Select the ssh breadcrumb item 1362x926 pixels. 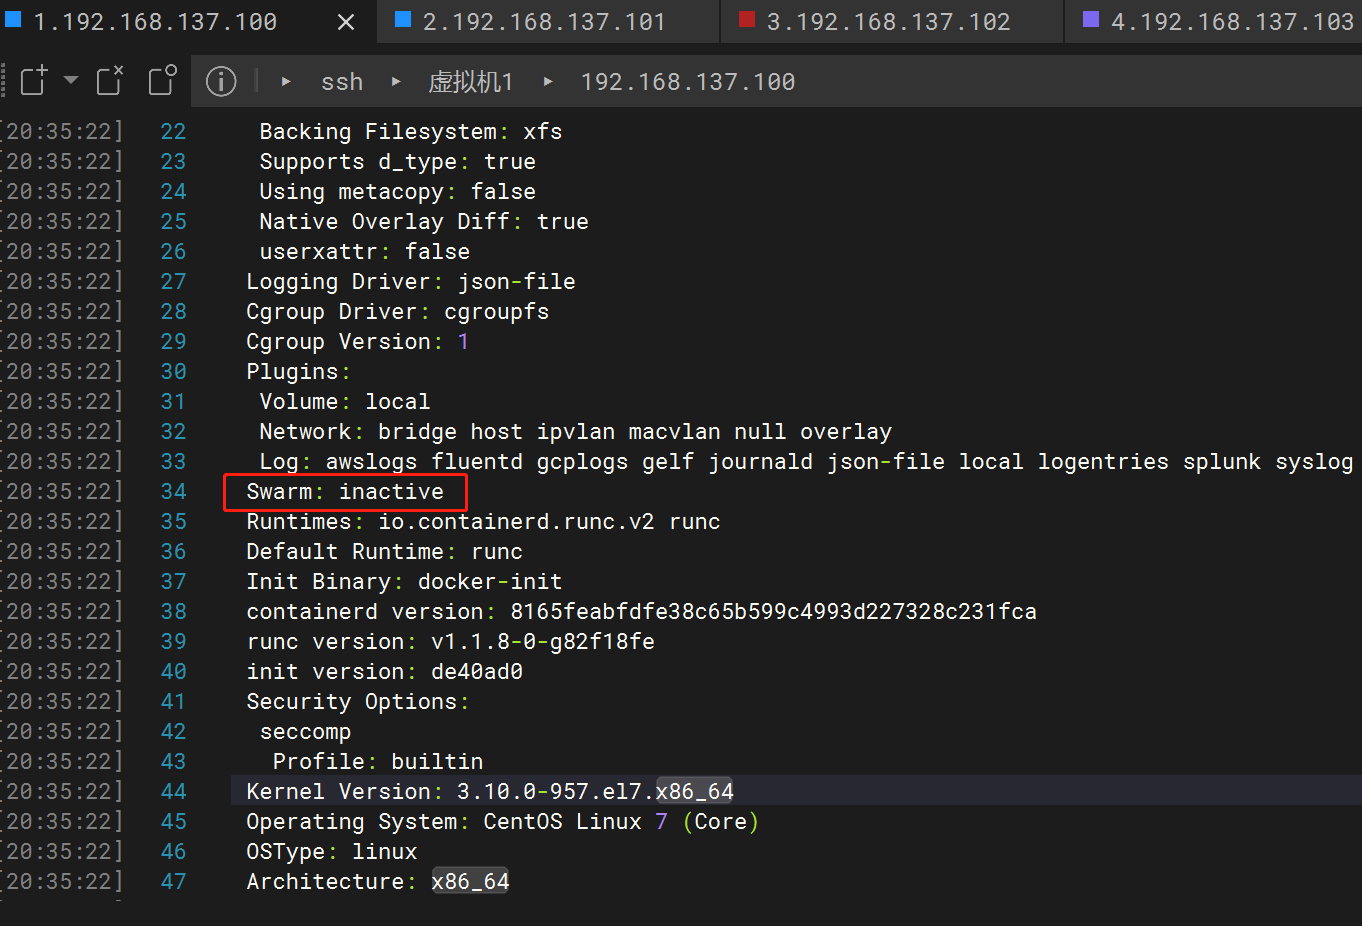(x=342, y=82)
